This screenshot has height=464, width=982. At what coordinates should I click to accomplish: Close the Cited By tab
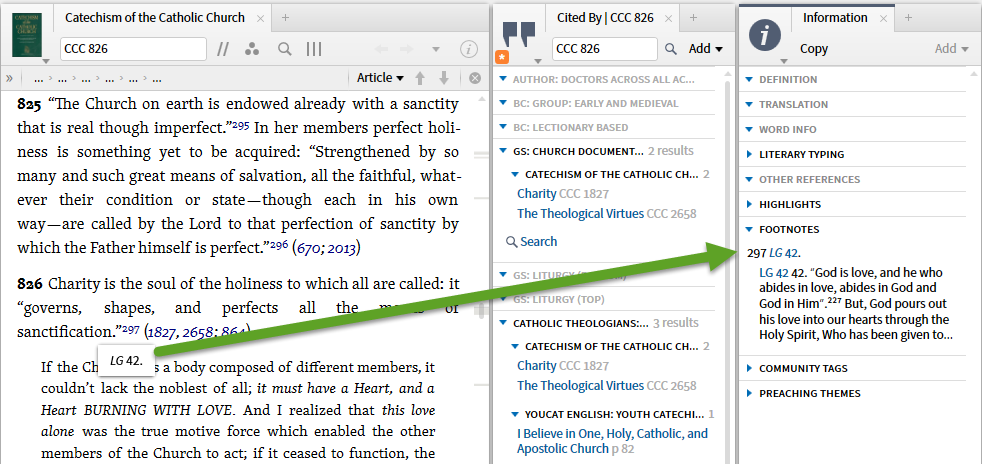(669, 19)
